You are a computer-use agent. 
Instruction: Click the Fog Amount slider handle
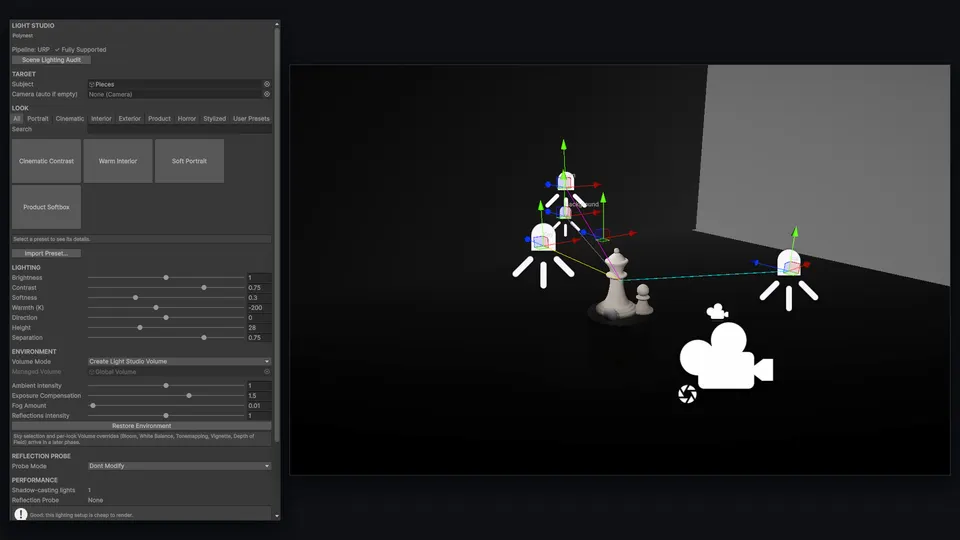point(93,406)
